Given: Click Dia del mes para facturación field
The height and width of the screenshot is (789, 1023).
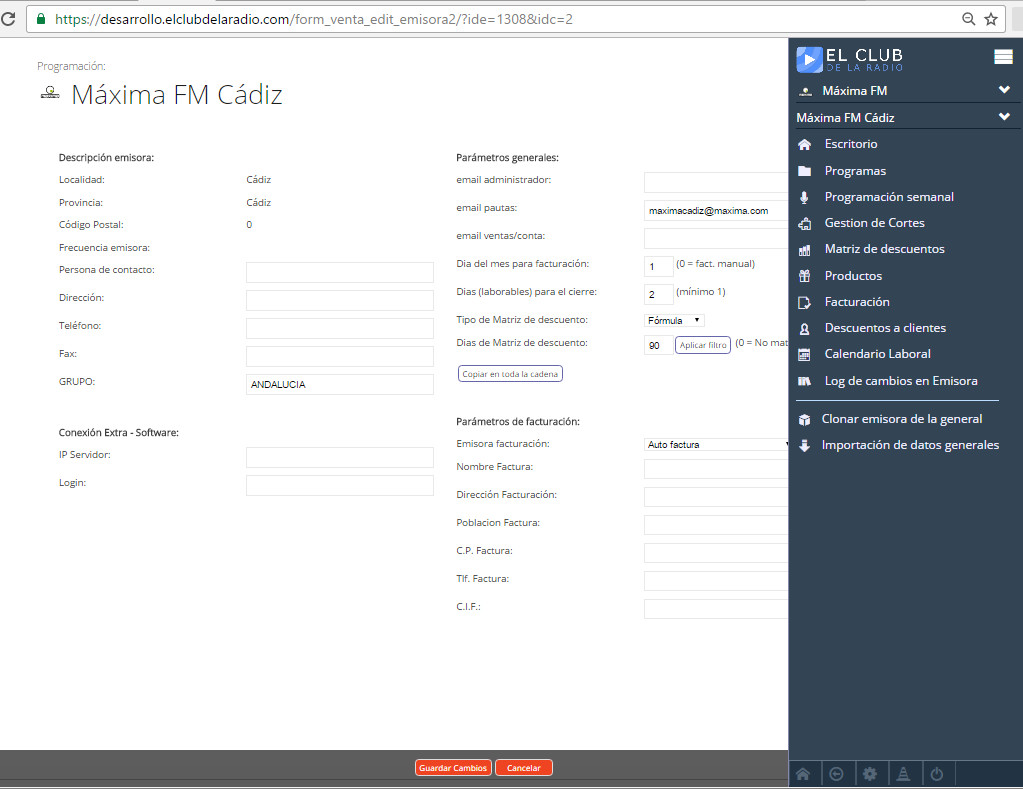Looking at the screenshot, I should (658, 266).
